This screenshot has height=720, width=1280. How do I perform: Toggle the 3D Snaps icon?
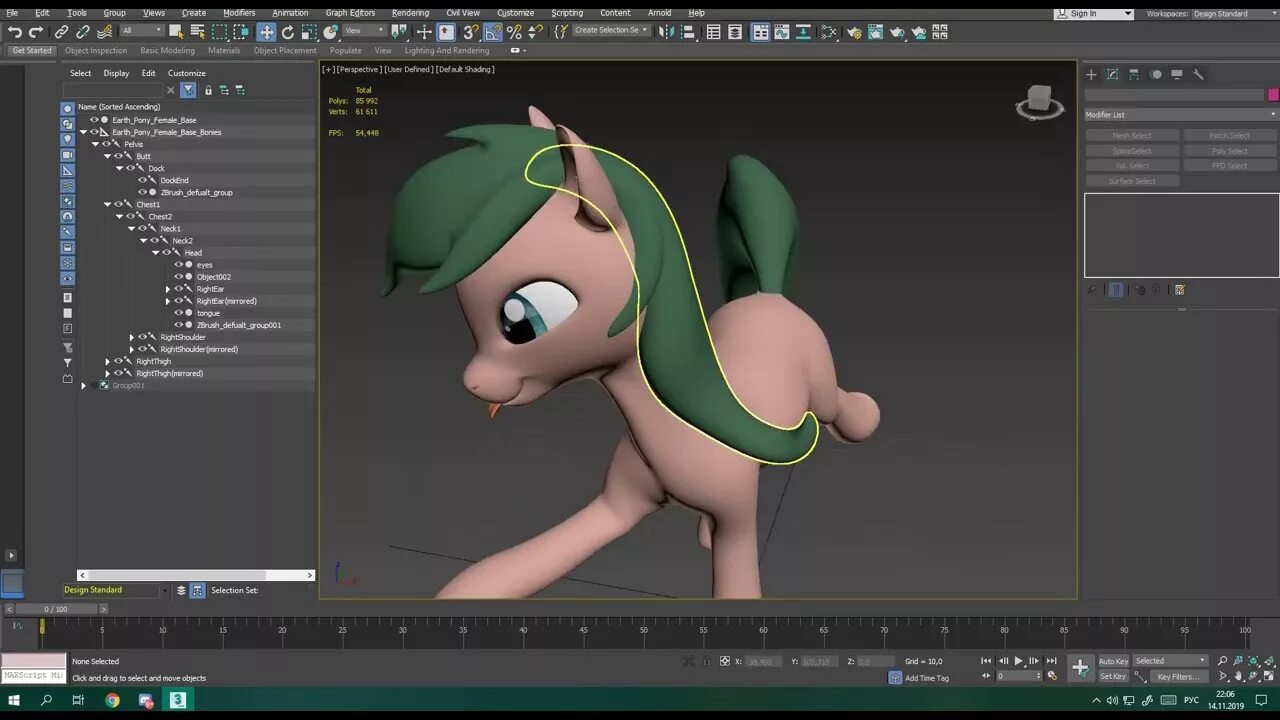click(471, 32)
